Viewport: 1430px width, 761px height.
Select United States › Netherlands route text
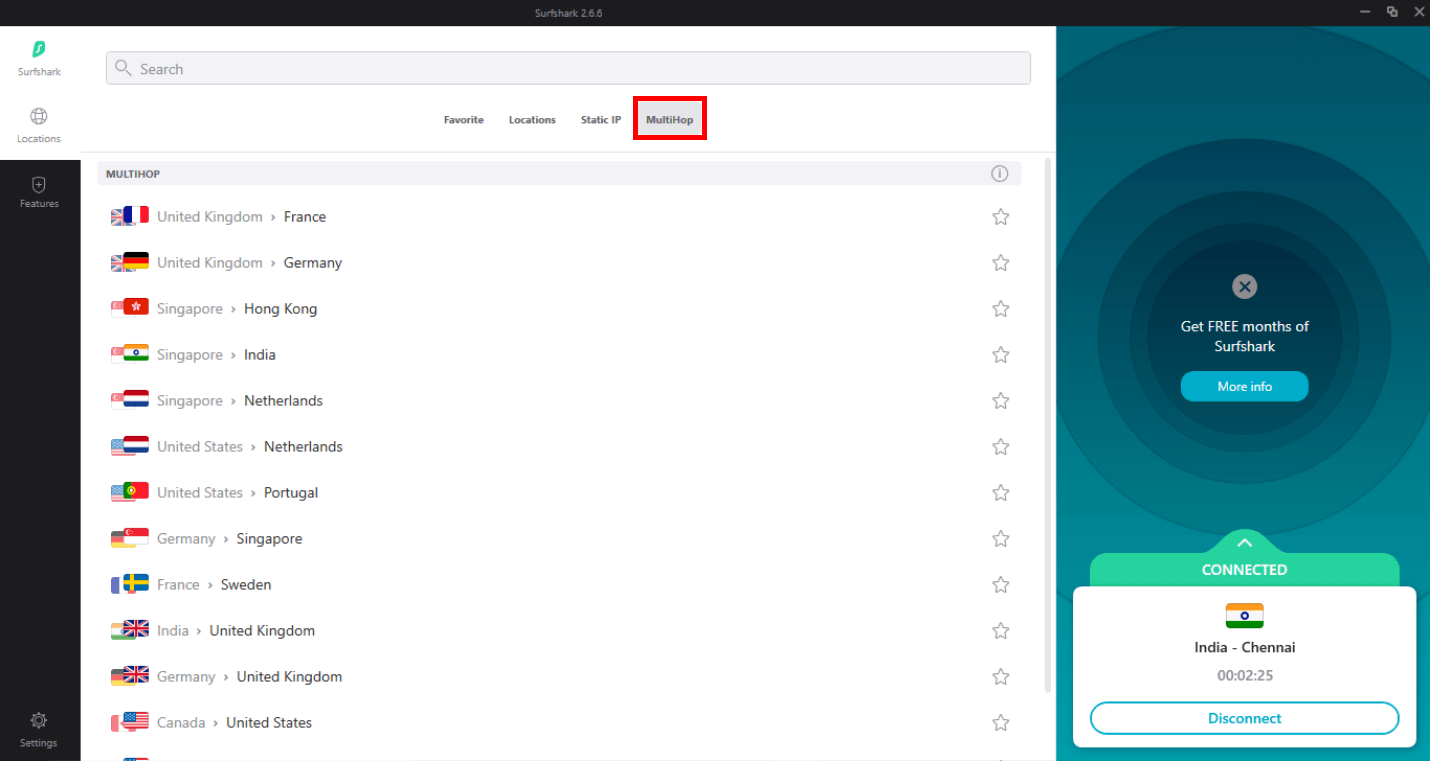point(250,447)
